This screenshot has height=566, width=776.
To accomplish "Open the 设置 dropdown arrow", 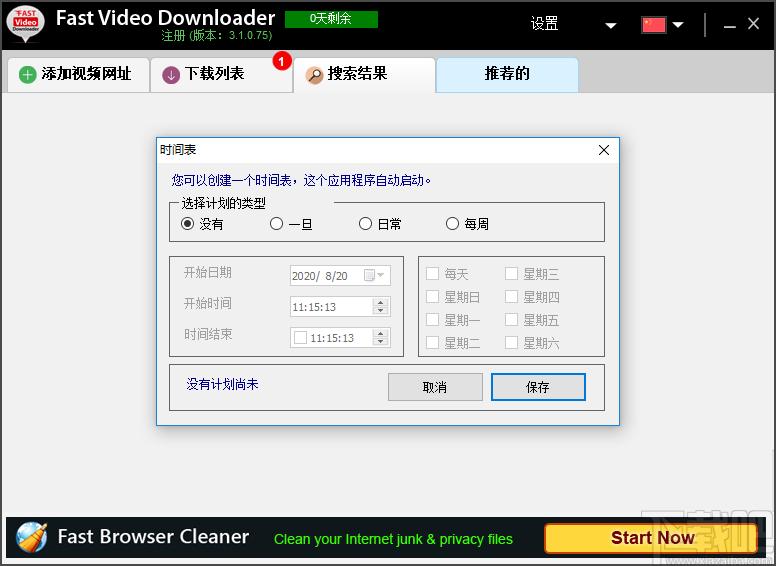I will click(x=611, y=25).
